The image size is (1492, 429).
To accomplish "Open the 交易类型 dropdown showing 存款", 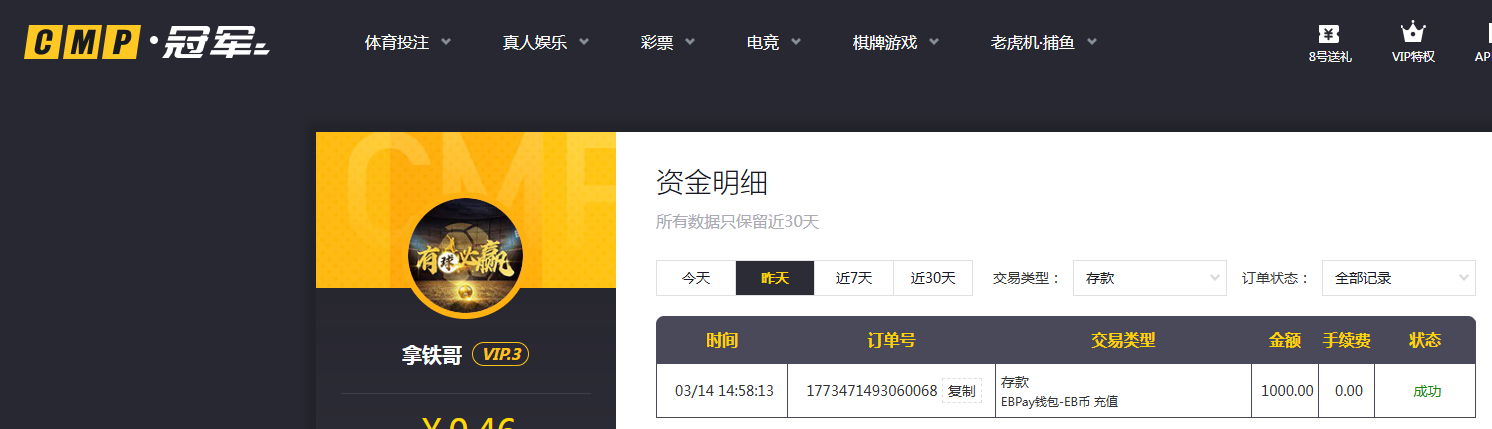I will (1150, 278).
